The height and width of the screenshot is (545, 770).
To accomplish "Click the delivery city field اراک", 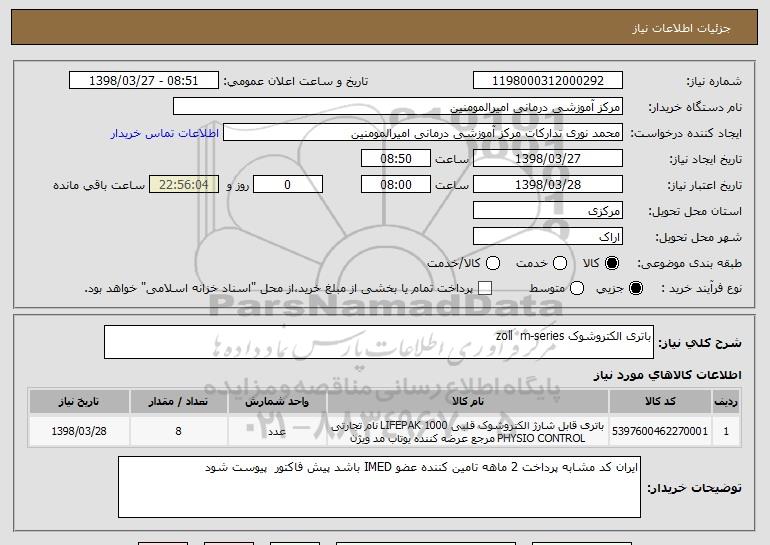I will click(548, 237).
